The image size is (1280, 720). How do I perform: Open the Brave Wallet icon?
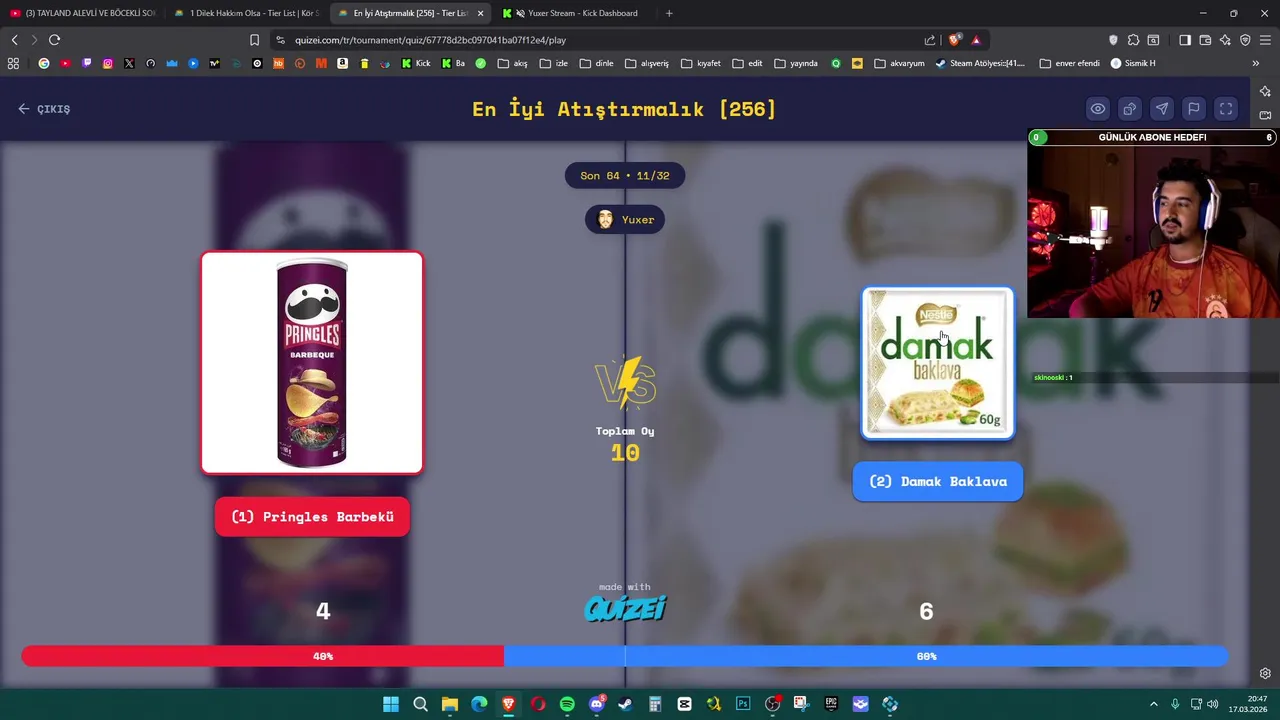point(1205,40)
